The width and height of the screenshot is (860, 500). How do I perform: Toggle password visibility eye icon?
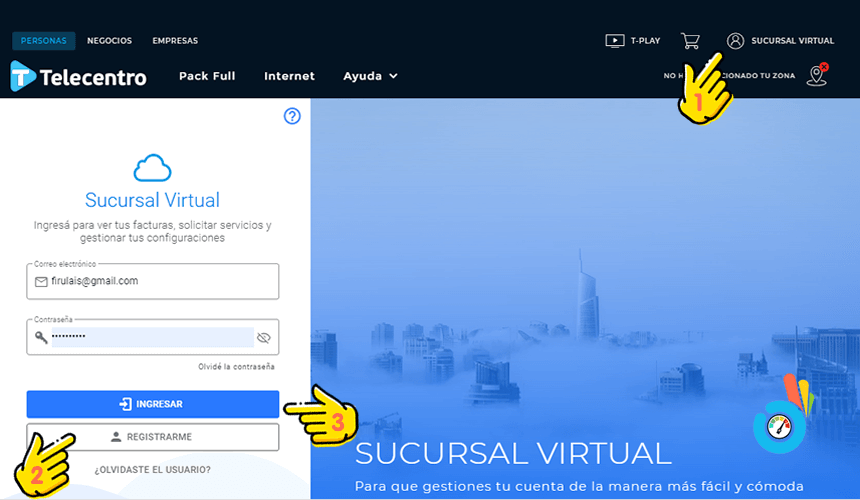click(x=264, y=337)
